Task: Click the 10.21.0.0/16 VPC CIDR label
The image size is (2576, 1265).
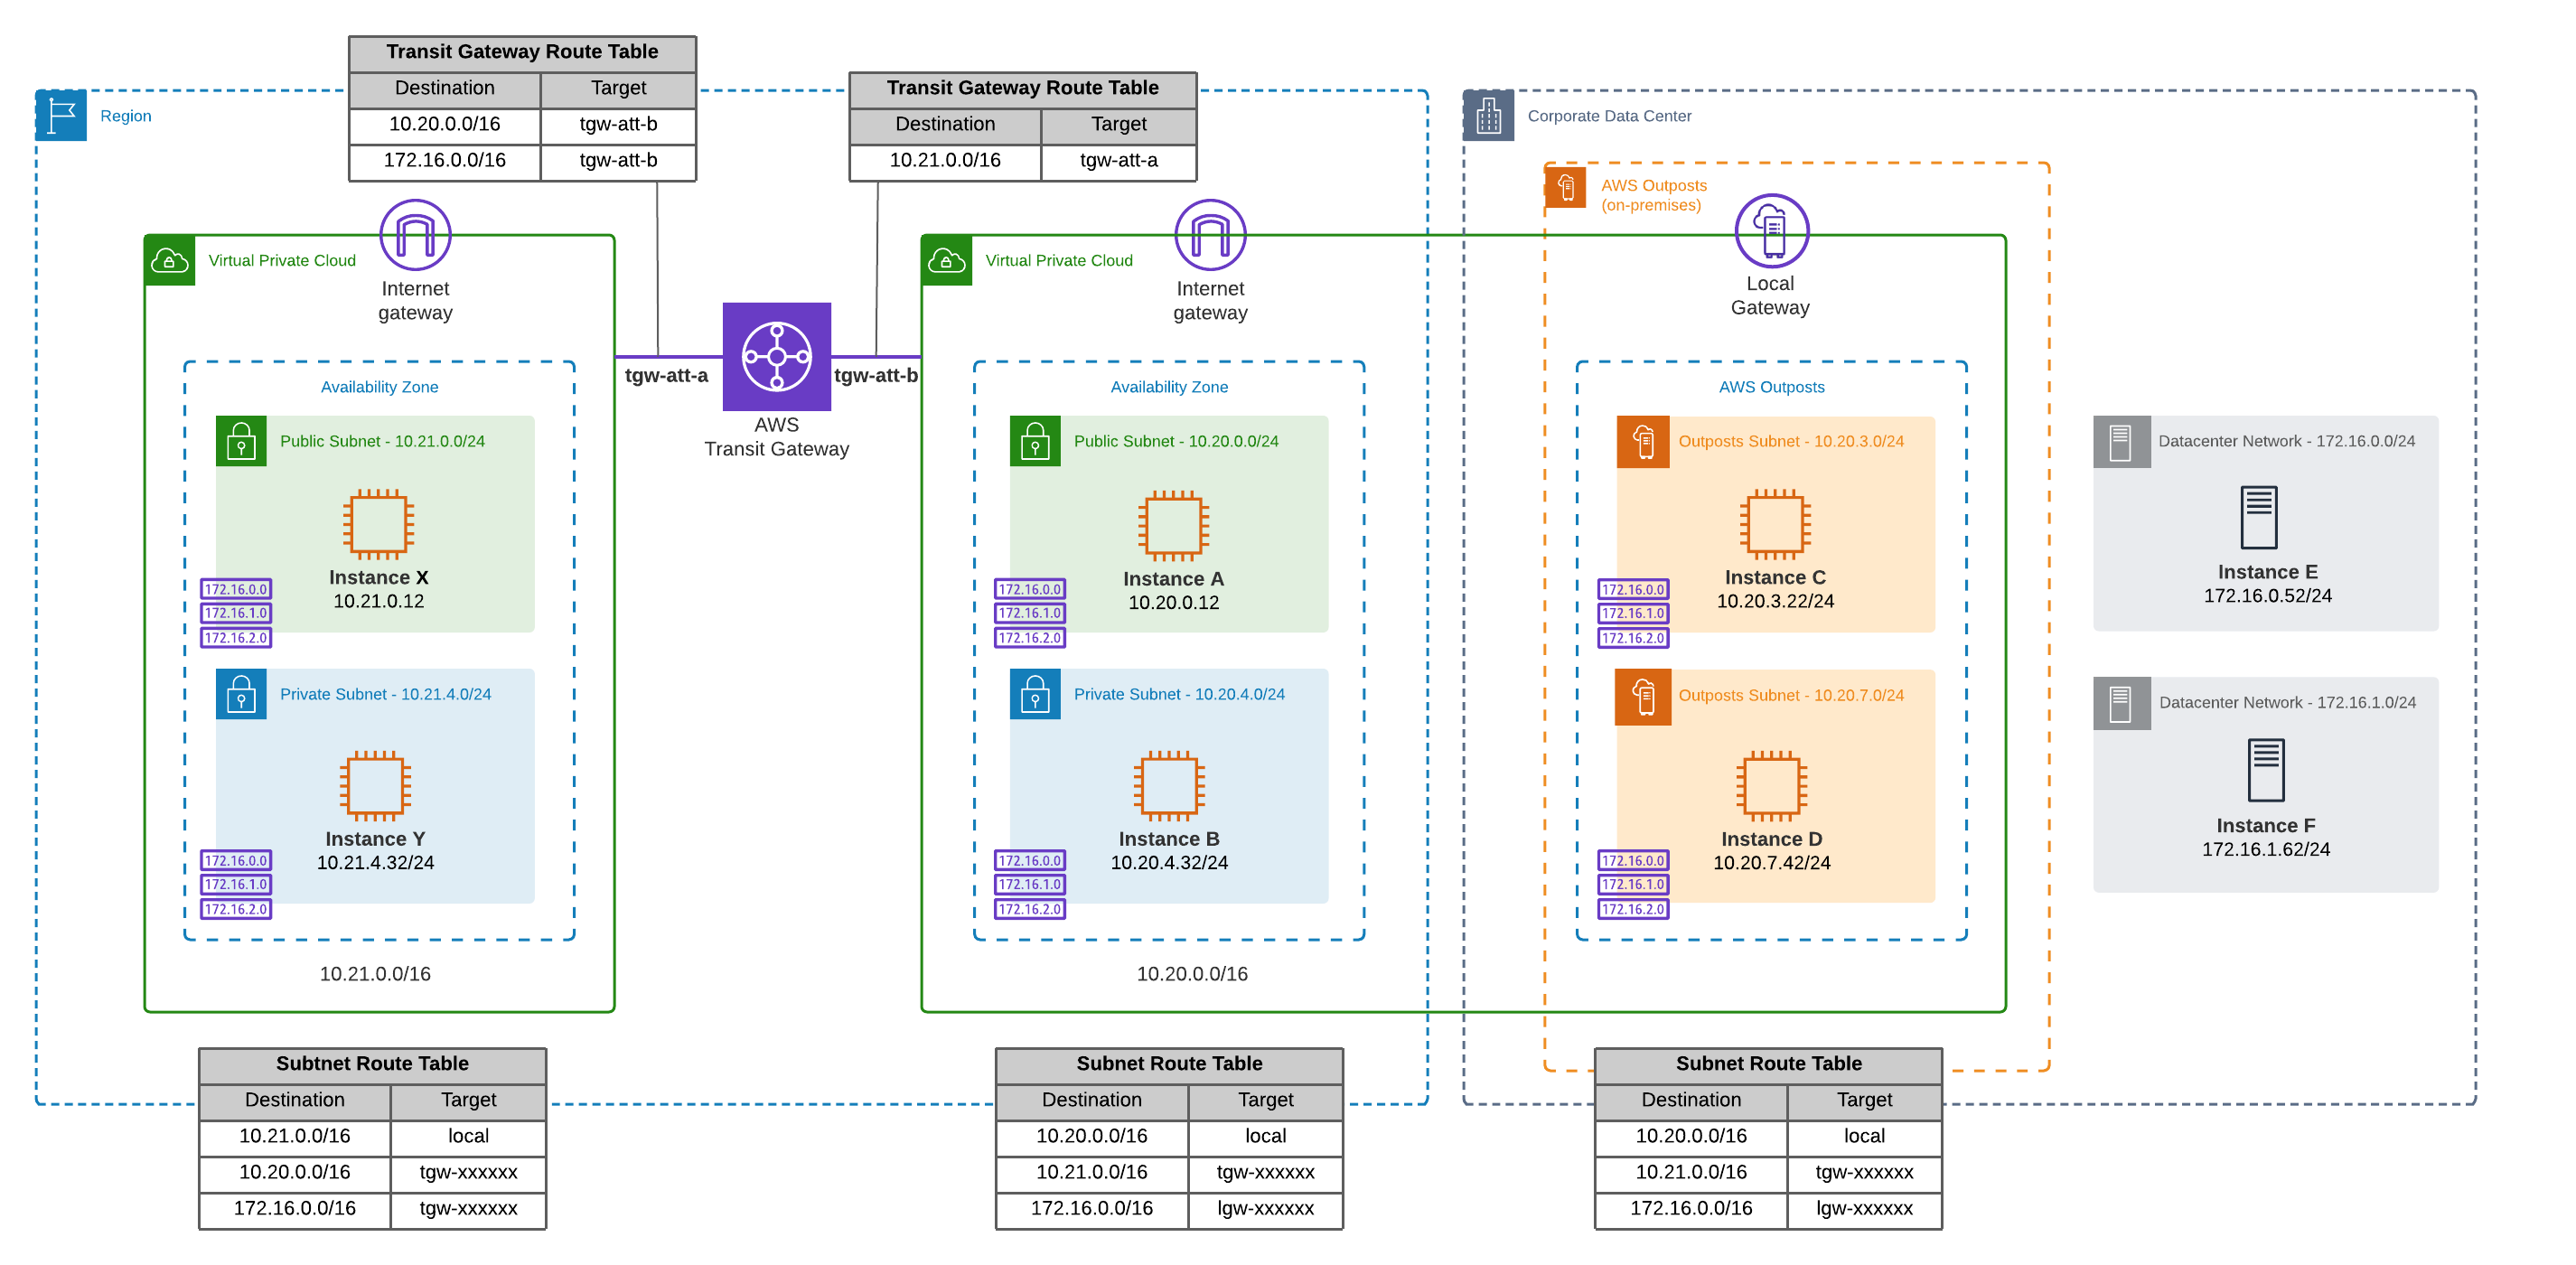Action: [x=375, y=974]
